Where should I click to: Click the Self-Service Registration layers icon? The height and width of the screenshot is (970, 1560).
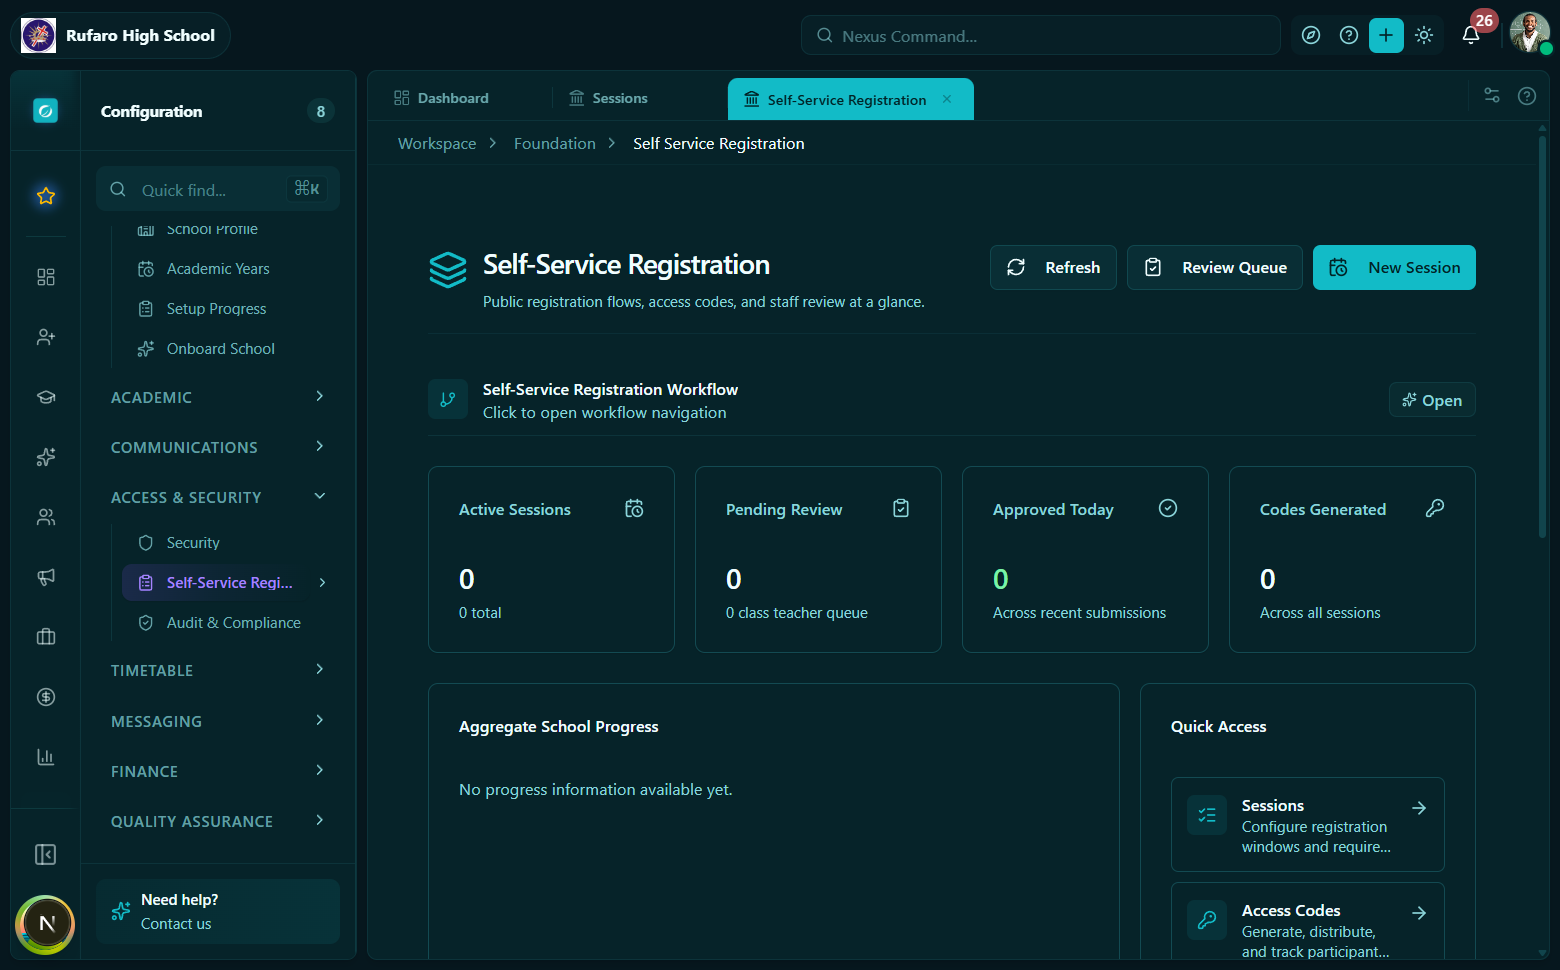448,270
